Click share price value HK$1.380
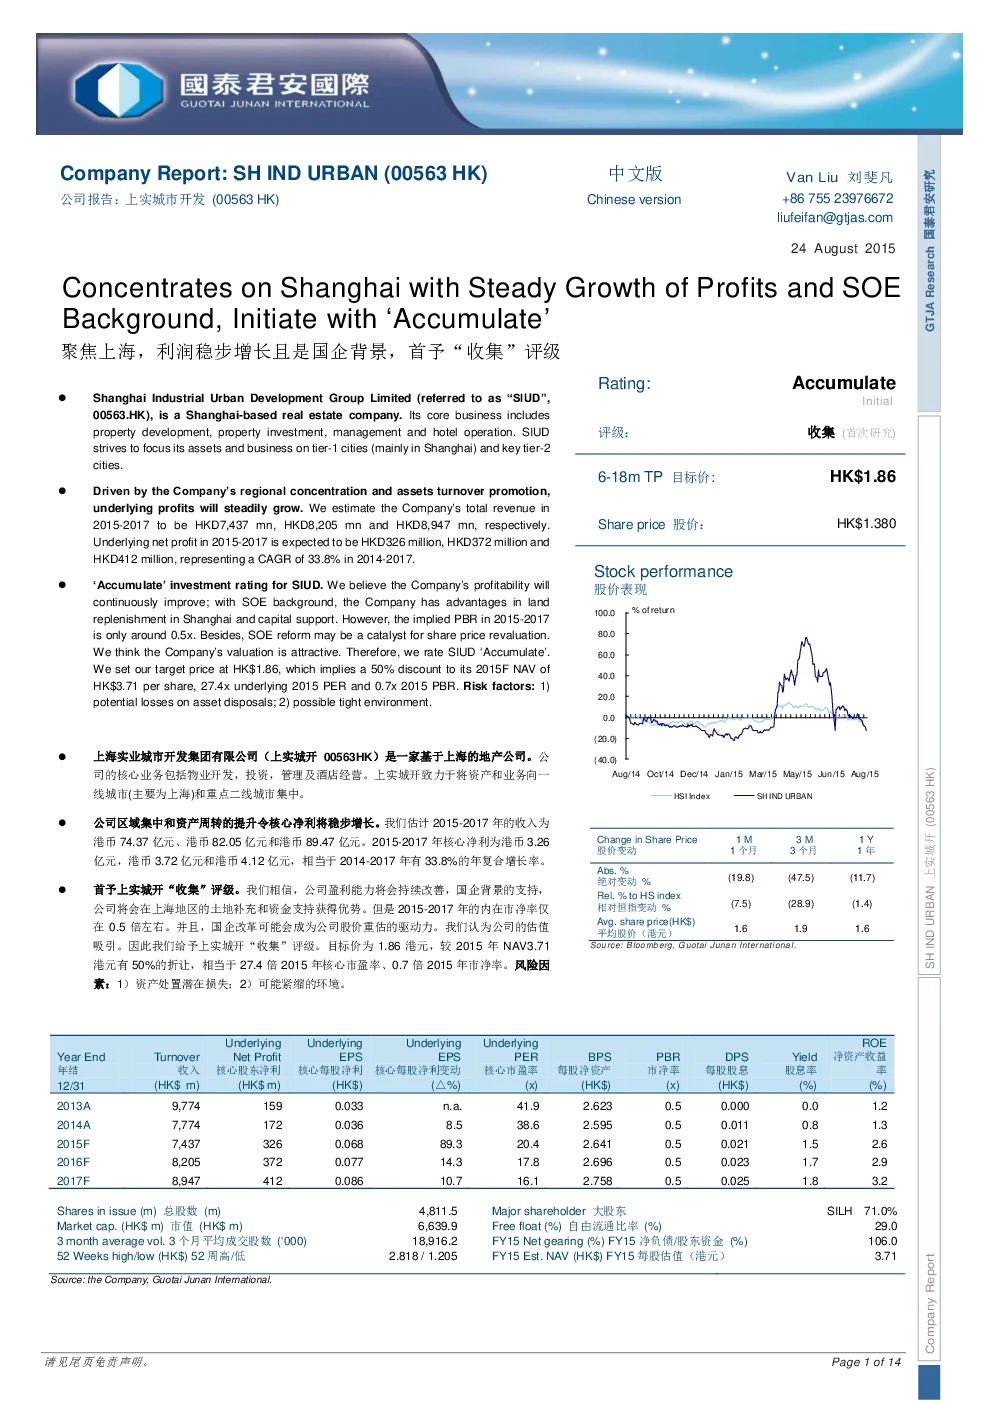This screenshot has width=992, height=1403. 866,524
